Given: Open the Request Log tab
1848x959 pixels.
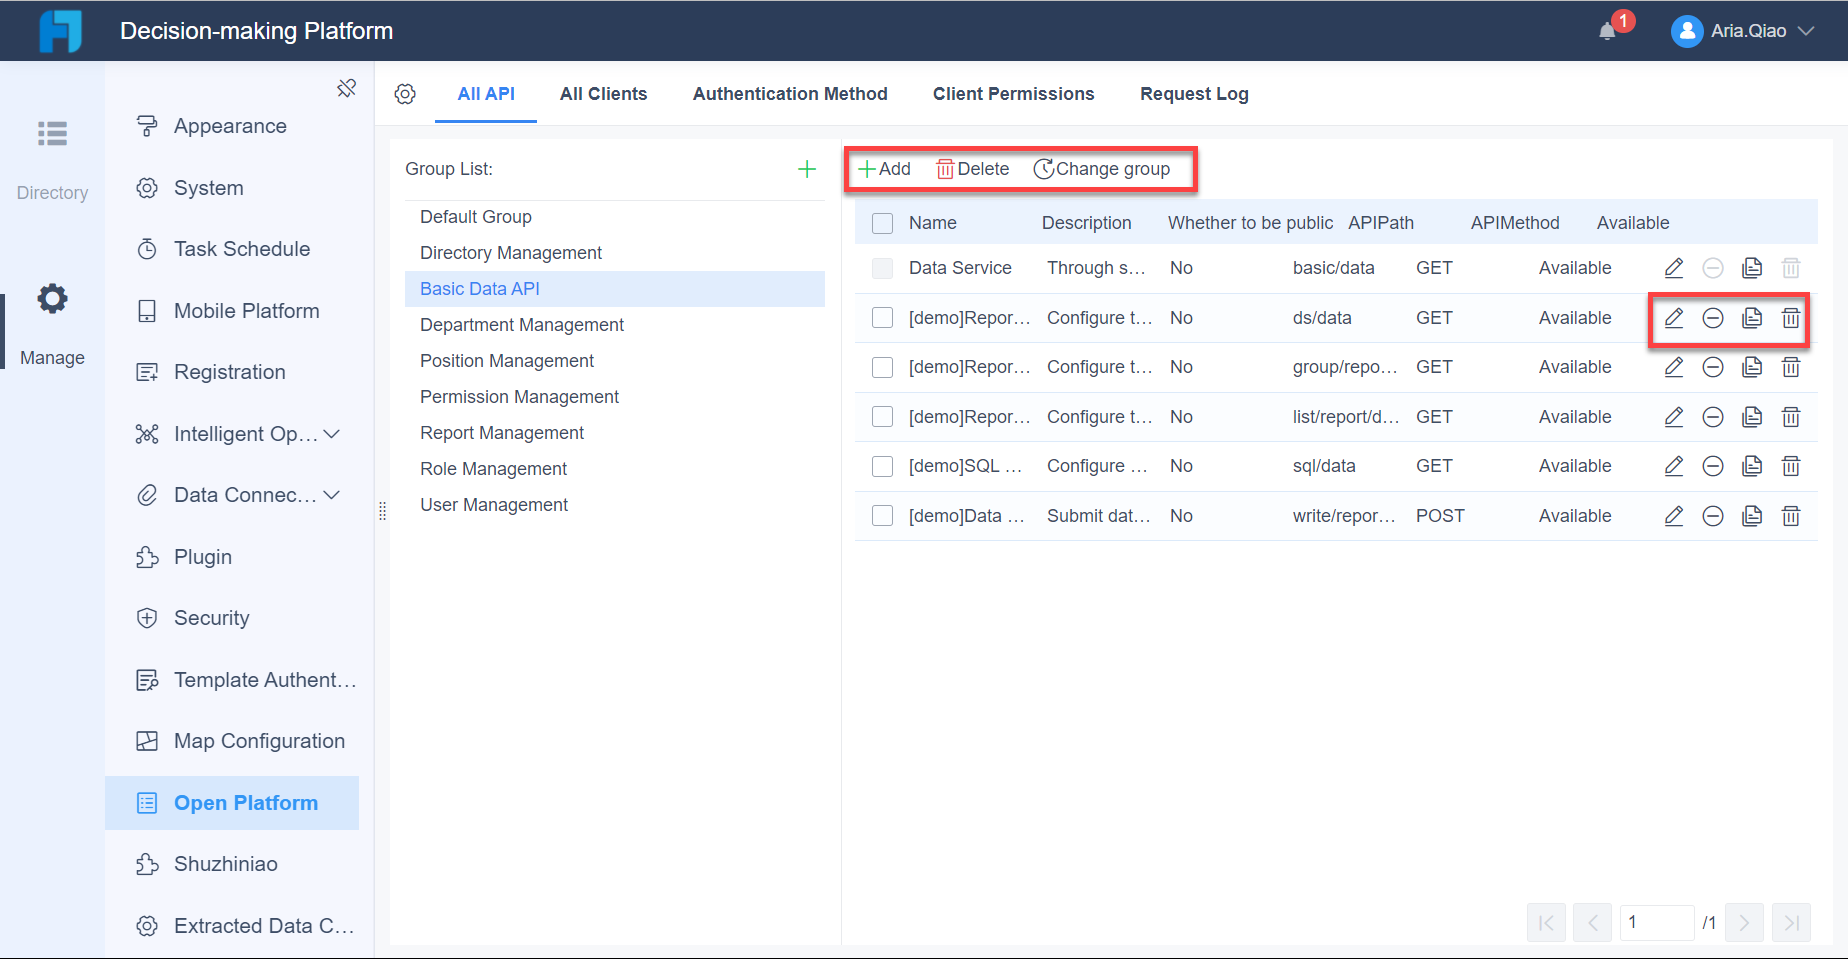Looking at the screenshot, I should [x=1194, y=94].
